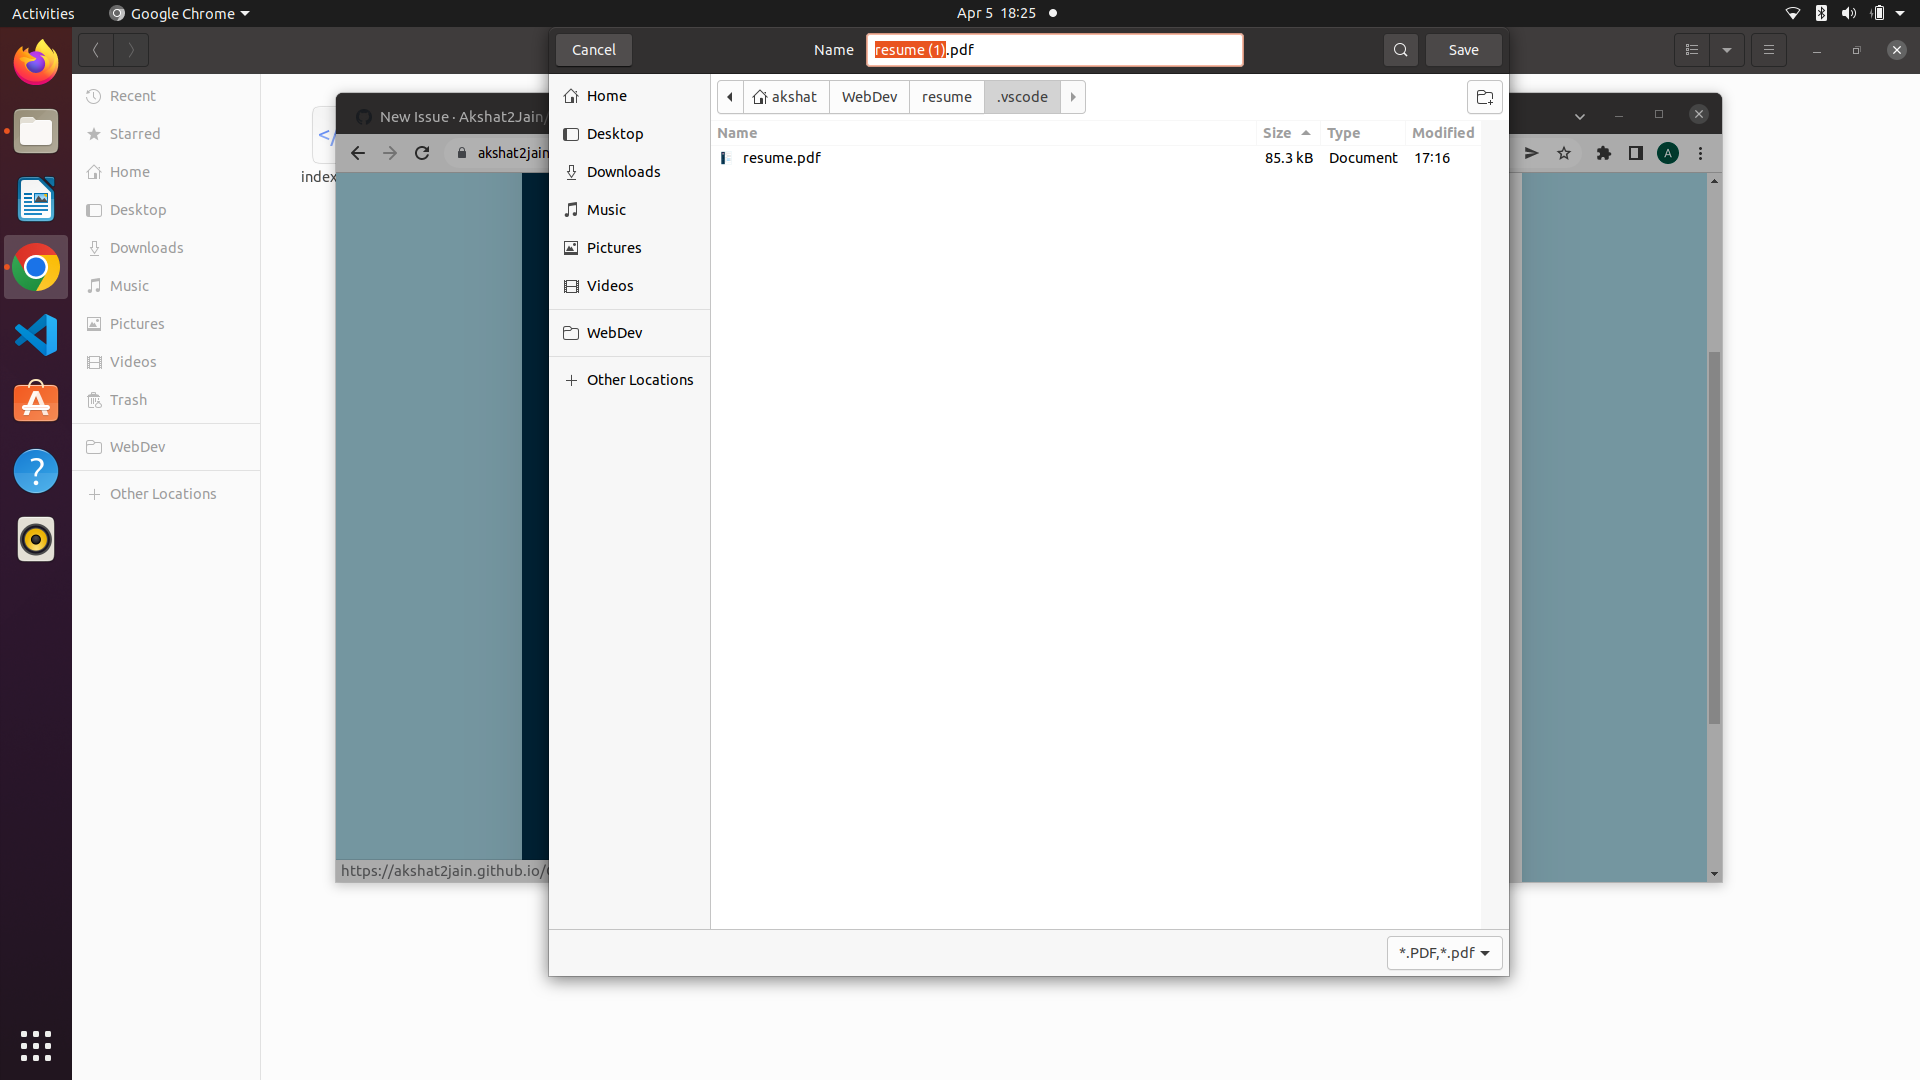The width and height of the screenshot is (1920, 1080).
Task: Open Visual Studio Code from the dock
Action: (x=35, y=335)
